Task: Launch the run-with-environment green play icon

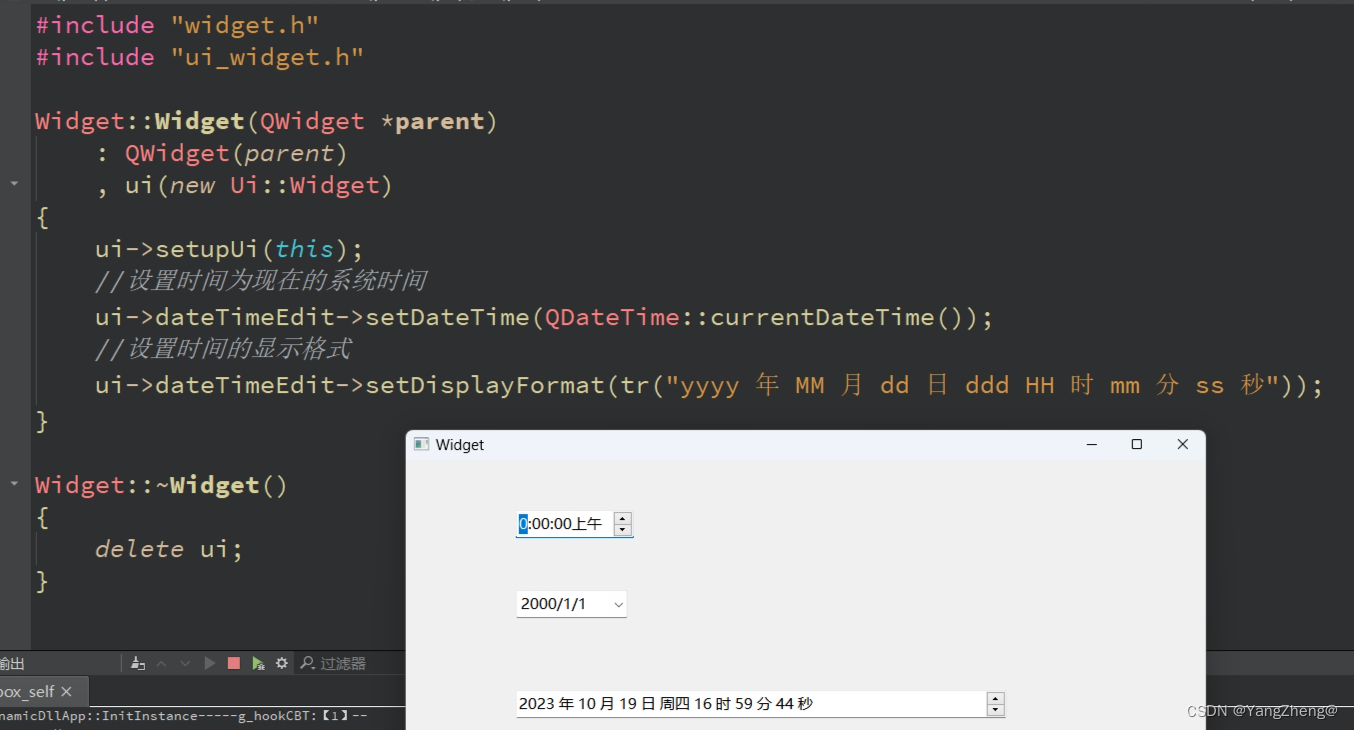Action: (258, 663)
